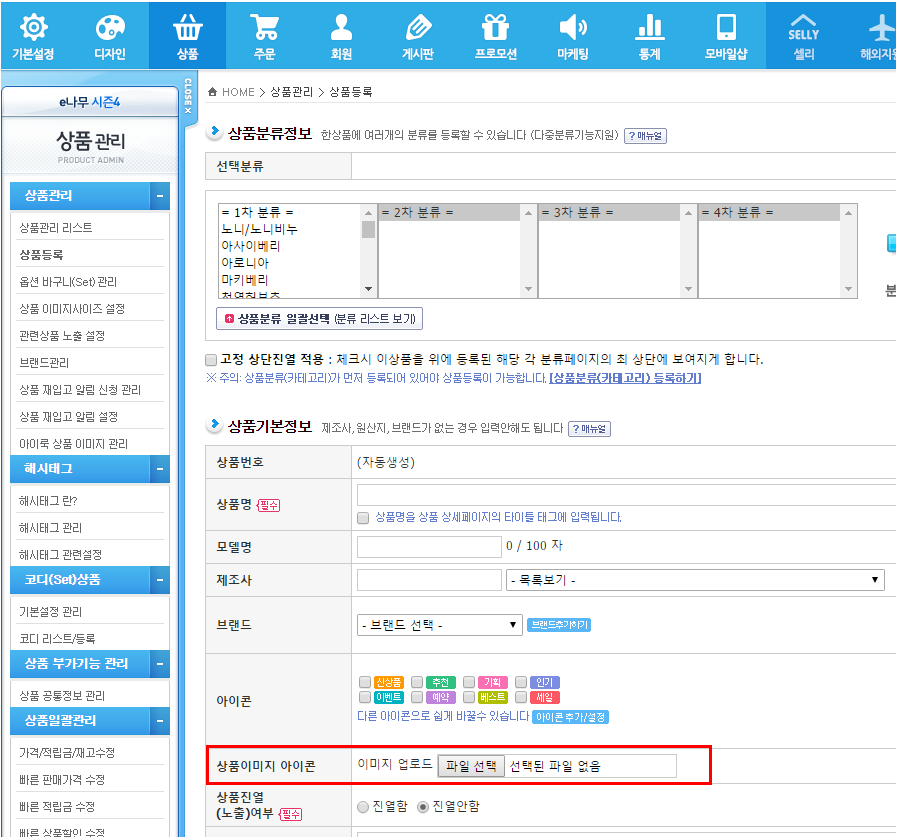Viewport: 897px width, 839px height.
Task: Open the 상품분류(카테고리) 등록하기 link
Action: click(x=625, y=378)
